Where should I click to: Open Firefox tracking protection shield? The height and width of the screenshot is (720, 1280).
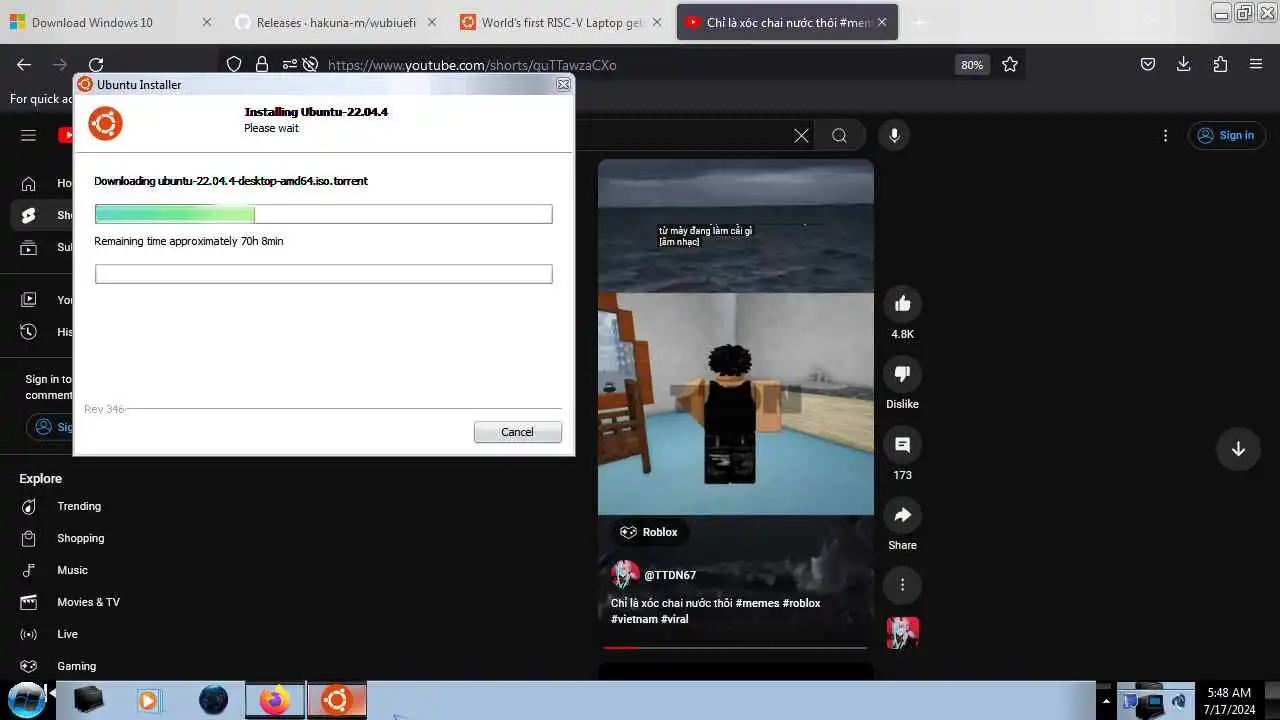[x=234, y=64]
